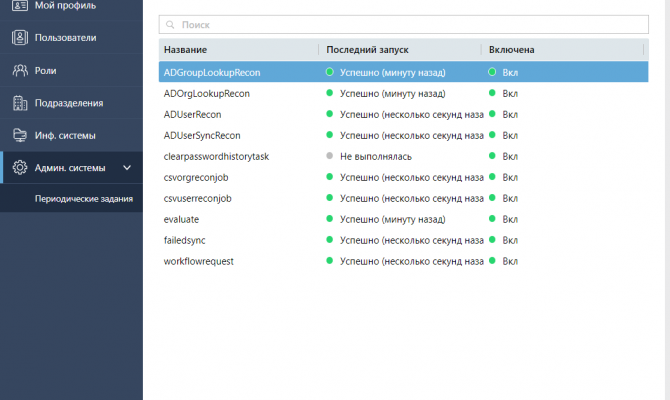Open Периодические задания submenu item

click(x=84, y=198)
